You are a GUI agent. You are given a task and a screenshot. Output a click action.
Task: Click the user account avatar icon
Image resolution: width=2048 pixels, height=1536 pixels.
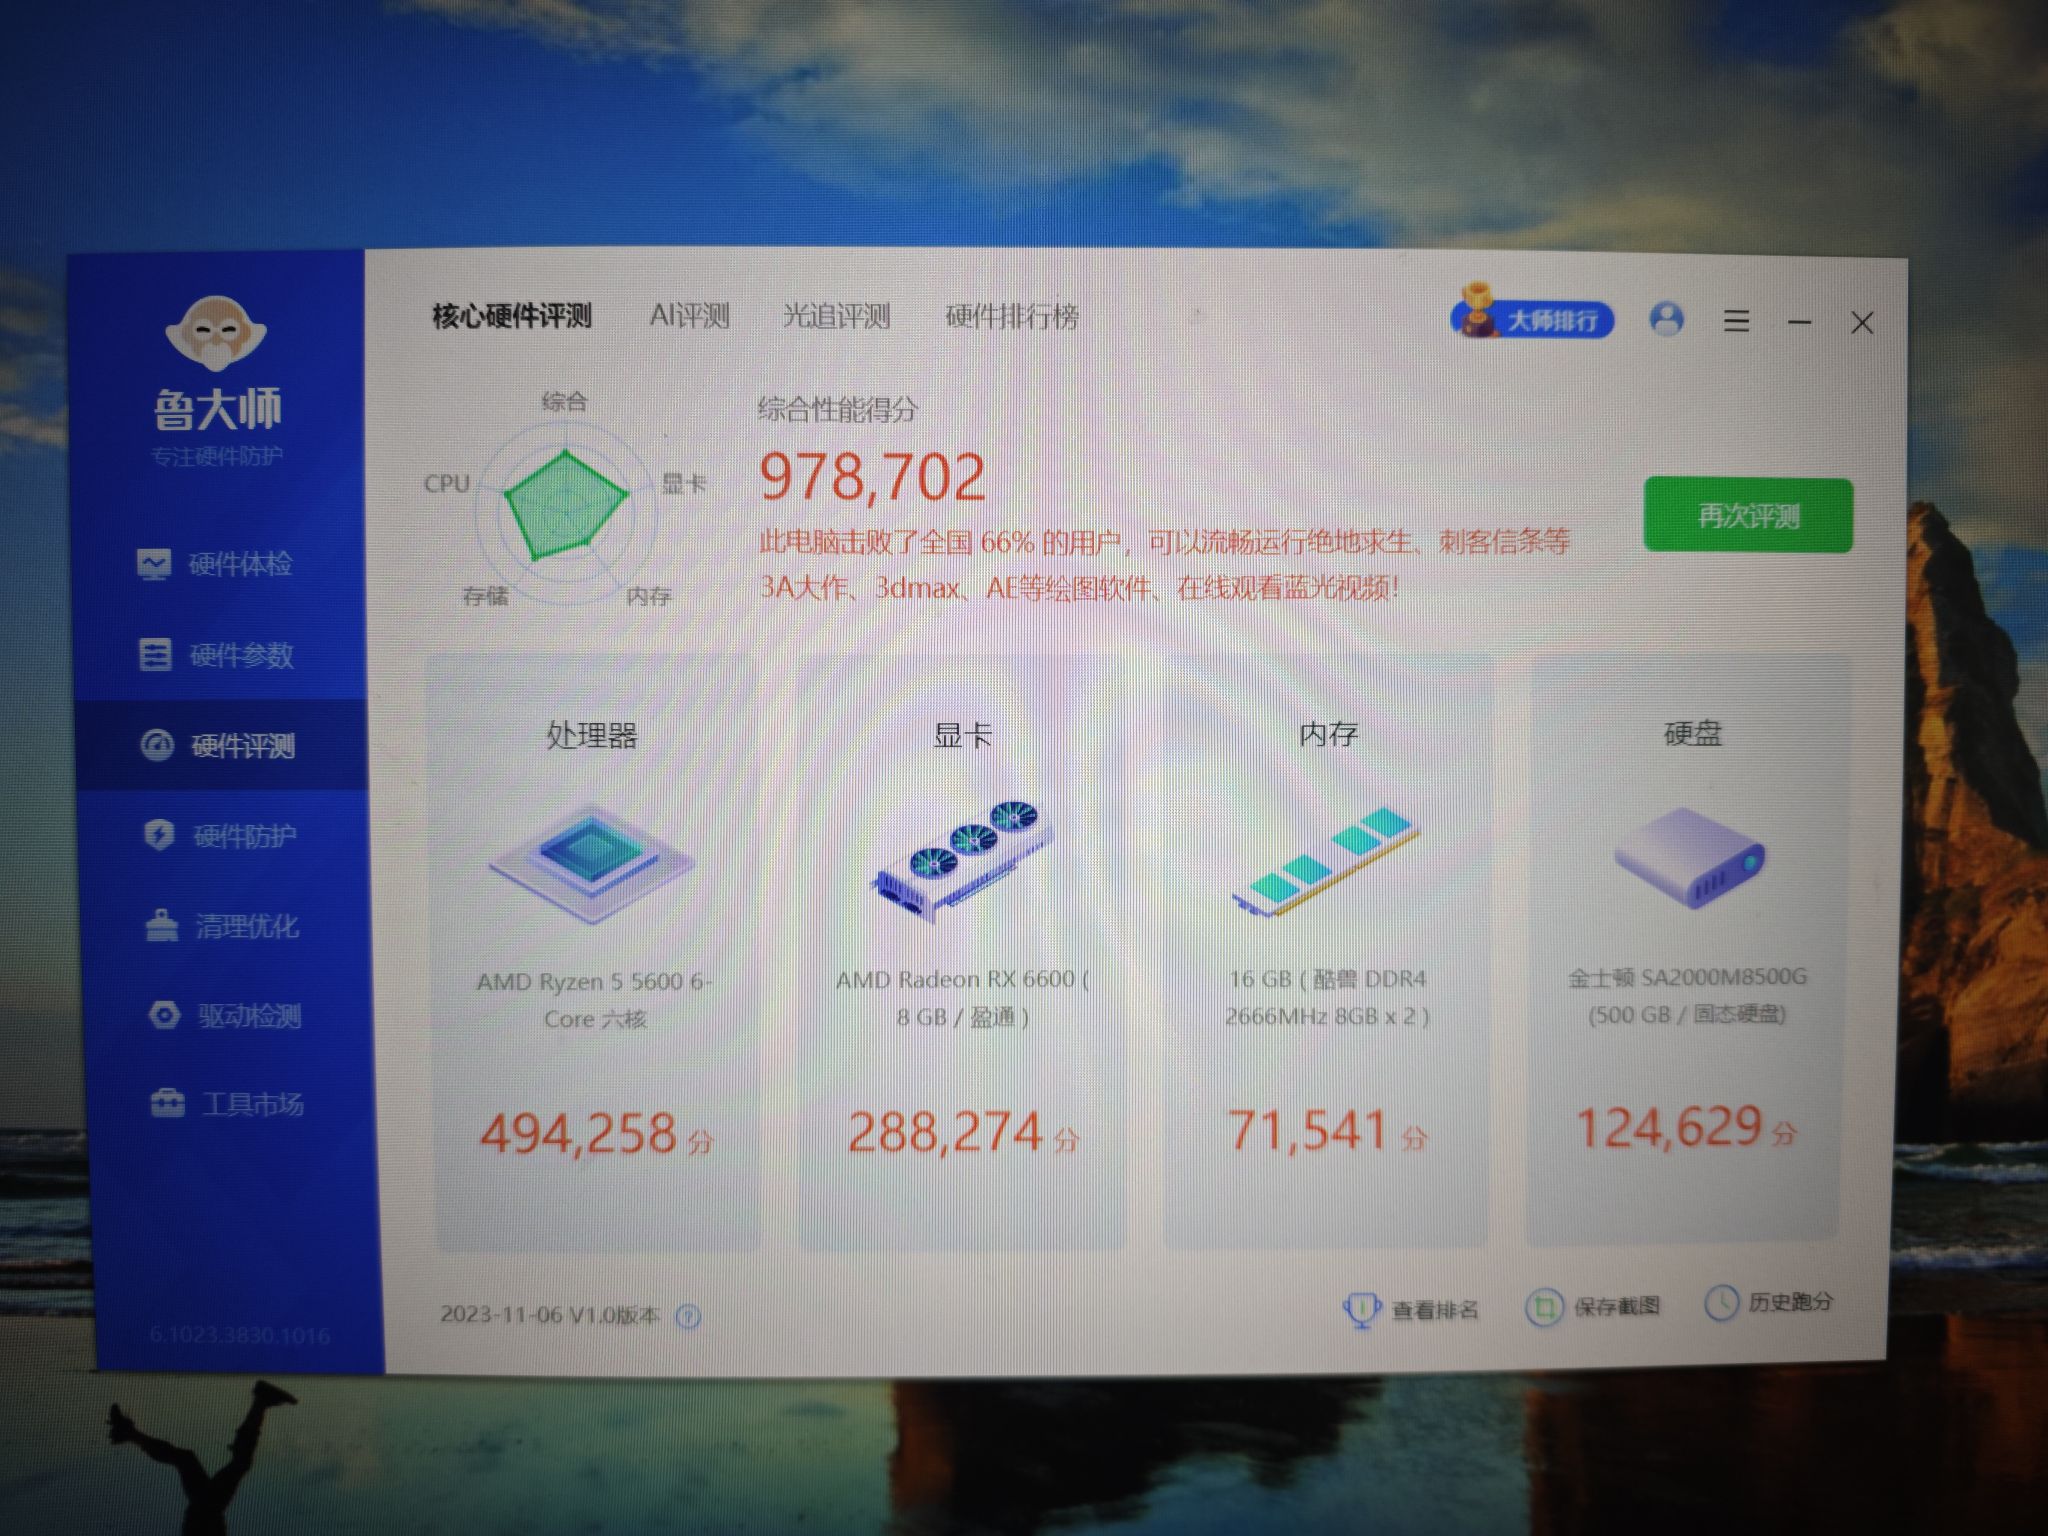(x=1666, y=320)
